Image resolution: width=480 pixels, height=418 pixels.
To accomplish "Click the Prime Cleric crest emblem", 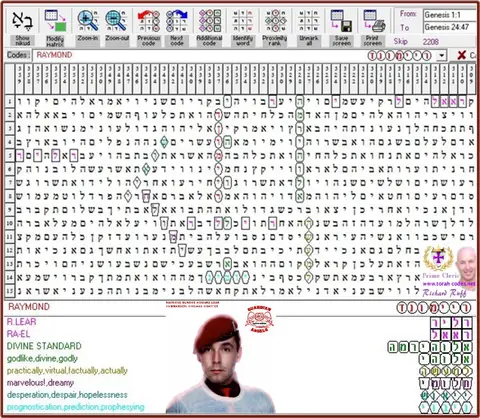I will (x=438, y=259).
